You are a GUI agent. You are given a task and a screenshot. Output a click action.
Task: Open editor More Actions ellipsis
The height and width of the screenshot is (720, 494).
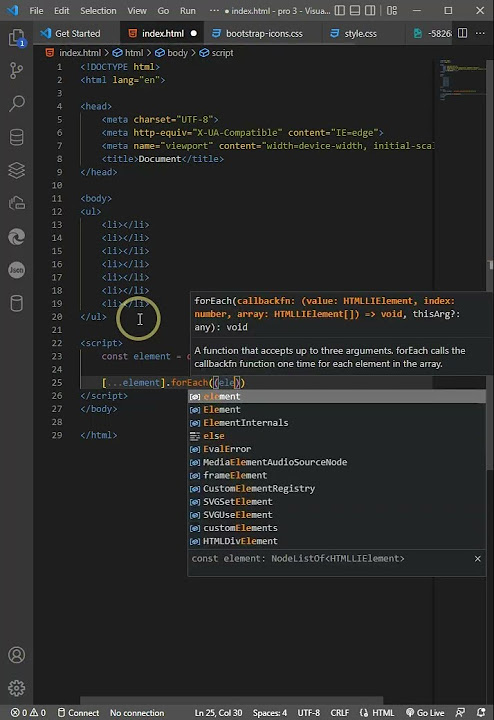point(480,33)
